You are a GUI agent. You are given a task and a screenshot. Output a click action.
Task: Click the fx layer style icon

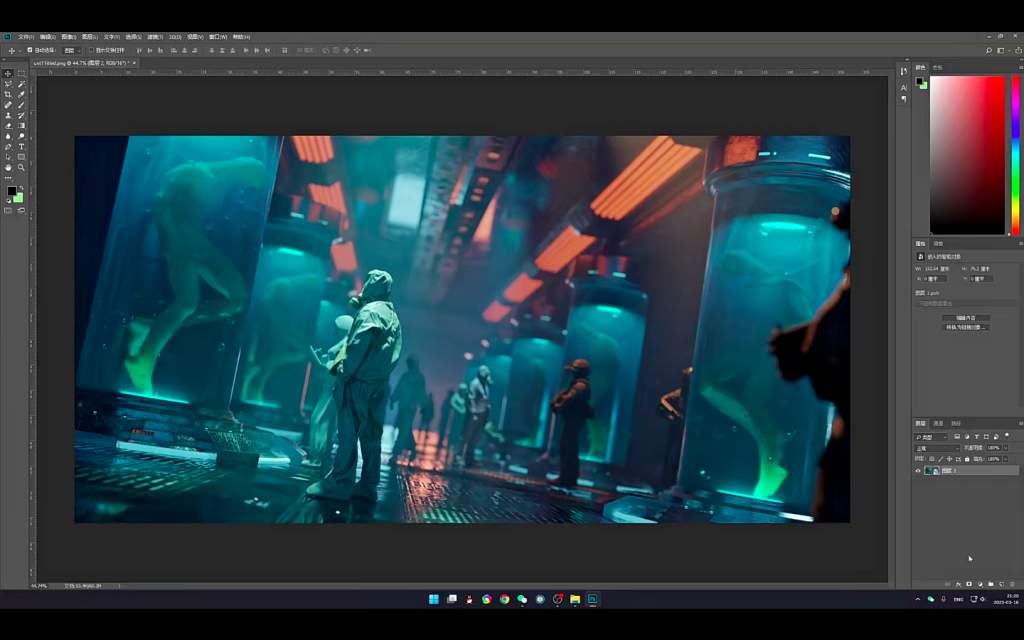[x=958, y=584]
